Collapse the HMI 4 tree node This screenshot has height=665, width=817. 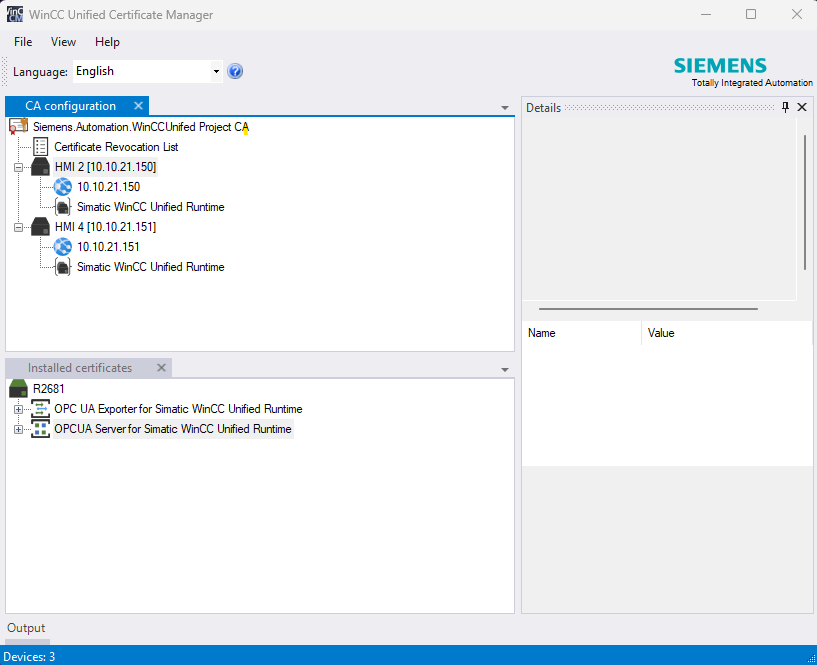click(x=18, y=227)
